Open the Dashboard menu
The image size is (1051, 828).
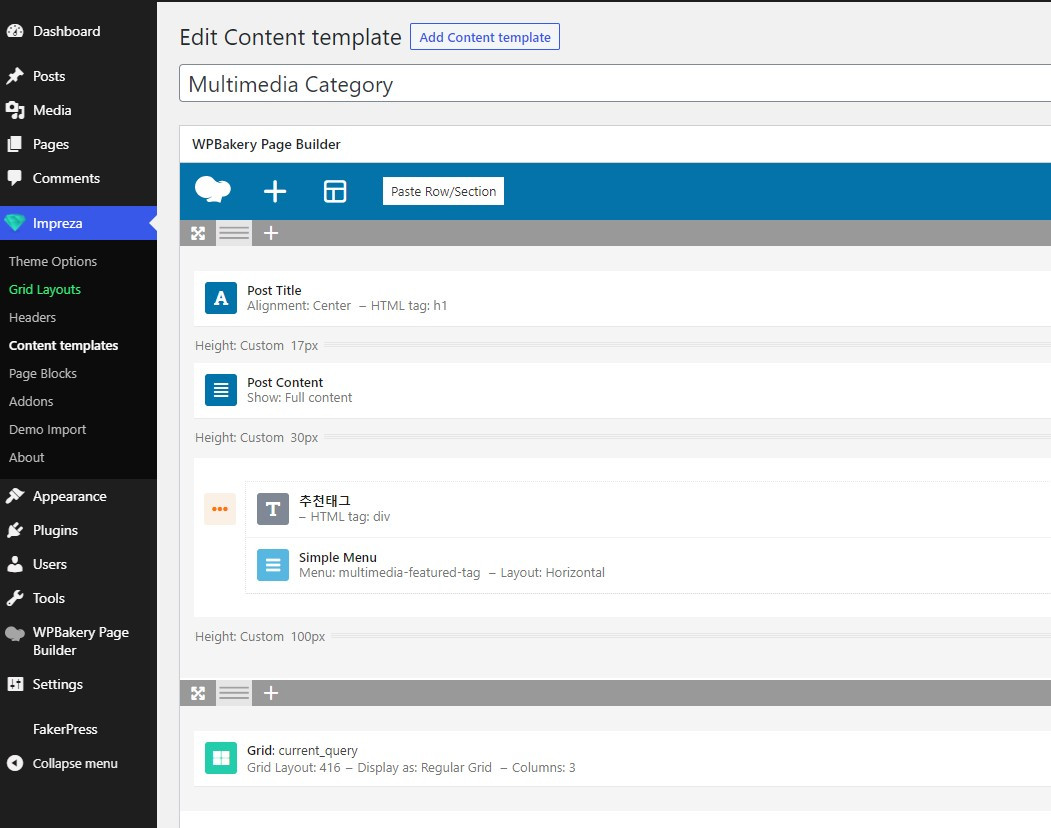coord(66,31)
